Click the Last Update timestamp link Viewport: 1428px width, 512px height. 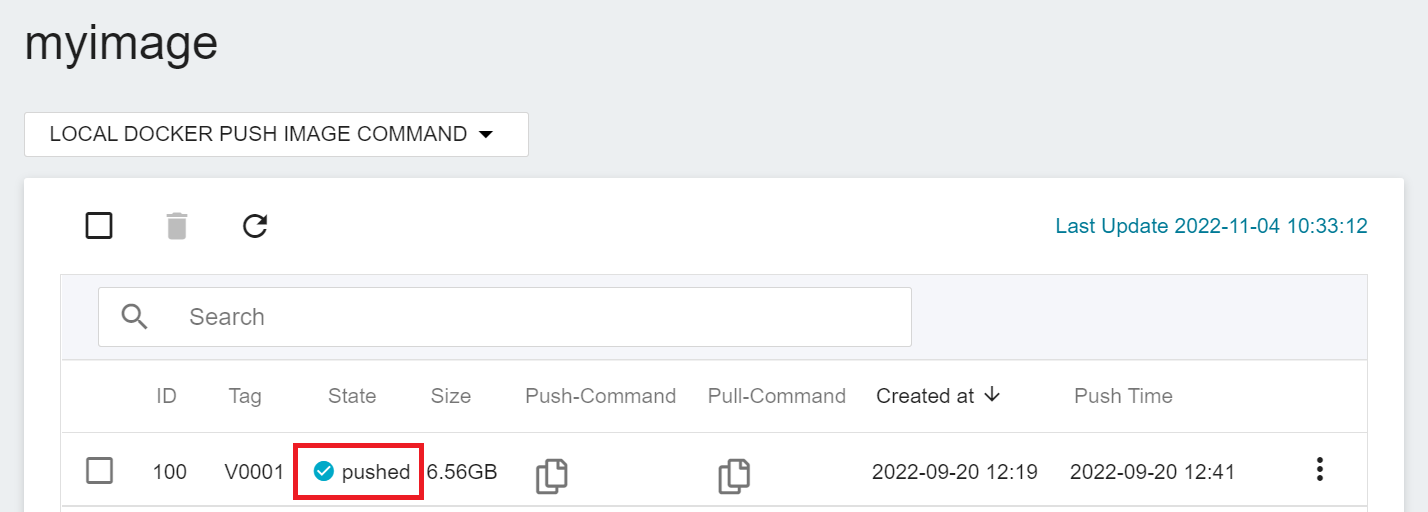(1212, 226)
